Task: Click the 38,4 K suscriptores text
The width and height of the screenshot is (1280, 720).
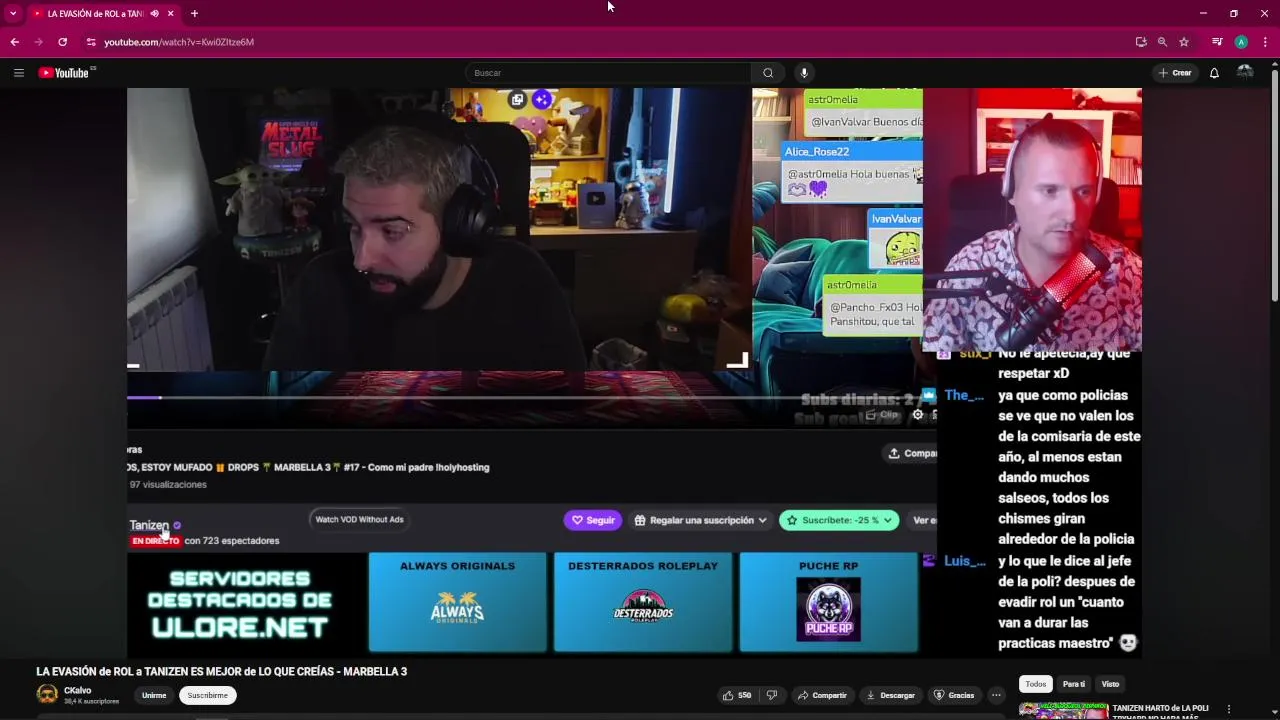Action: [91, 702]
